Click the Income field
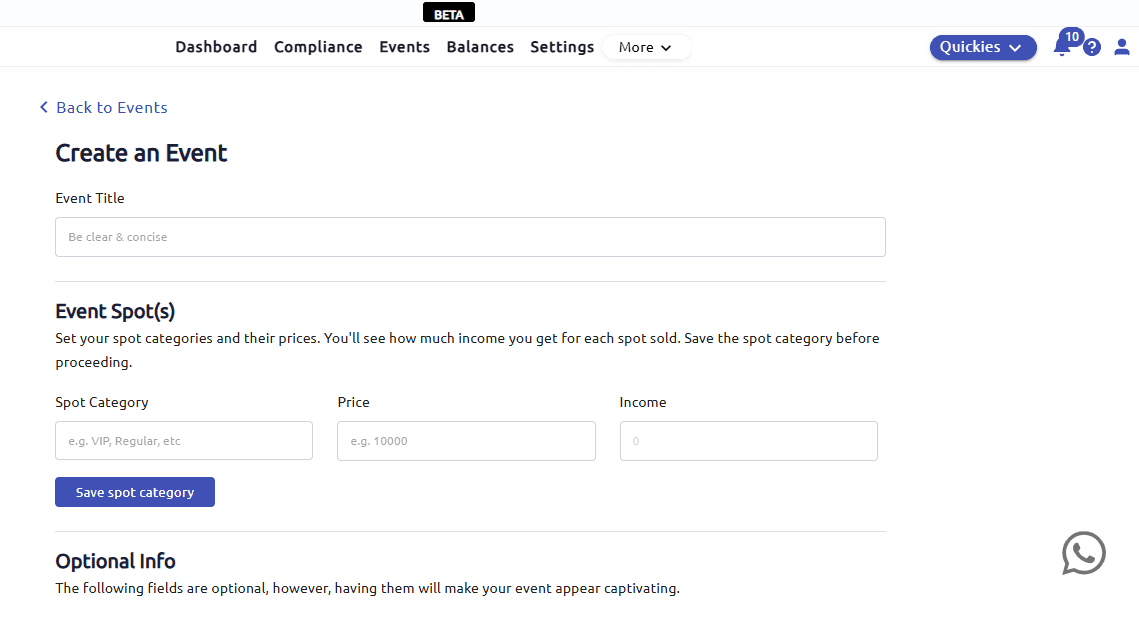 tap(748, 441)
